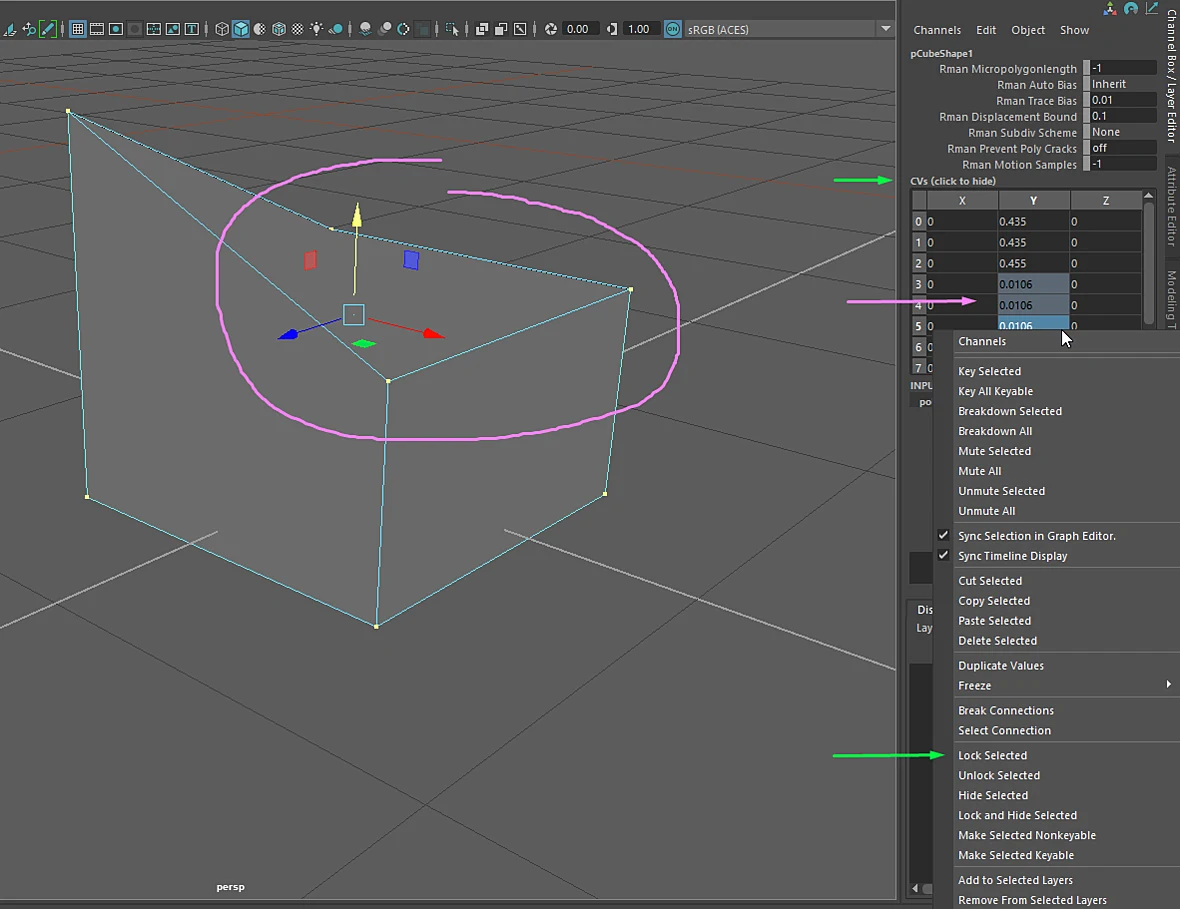Click Hide Selected entry
Viewport: 1180px width, 909px height.
pos(993,795)
